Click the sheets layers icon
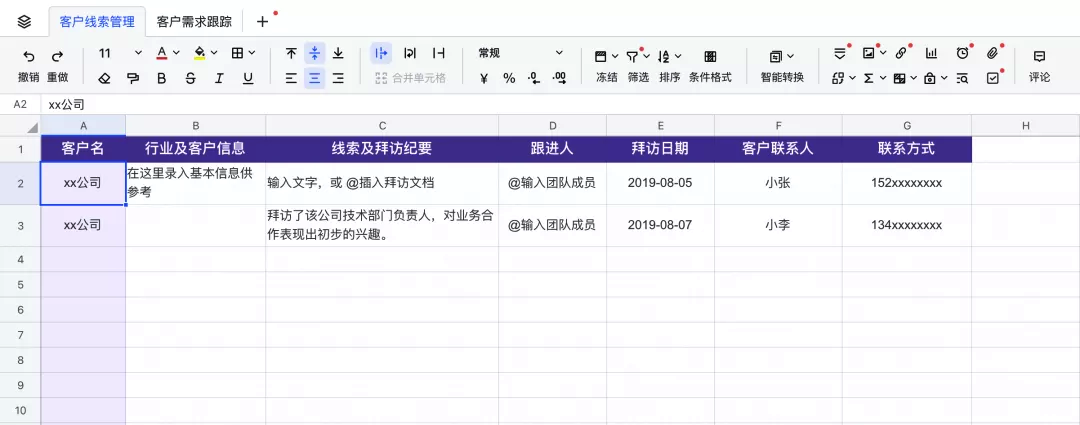 coord(25,21)
